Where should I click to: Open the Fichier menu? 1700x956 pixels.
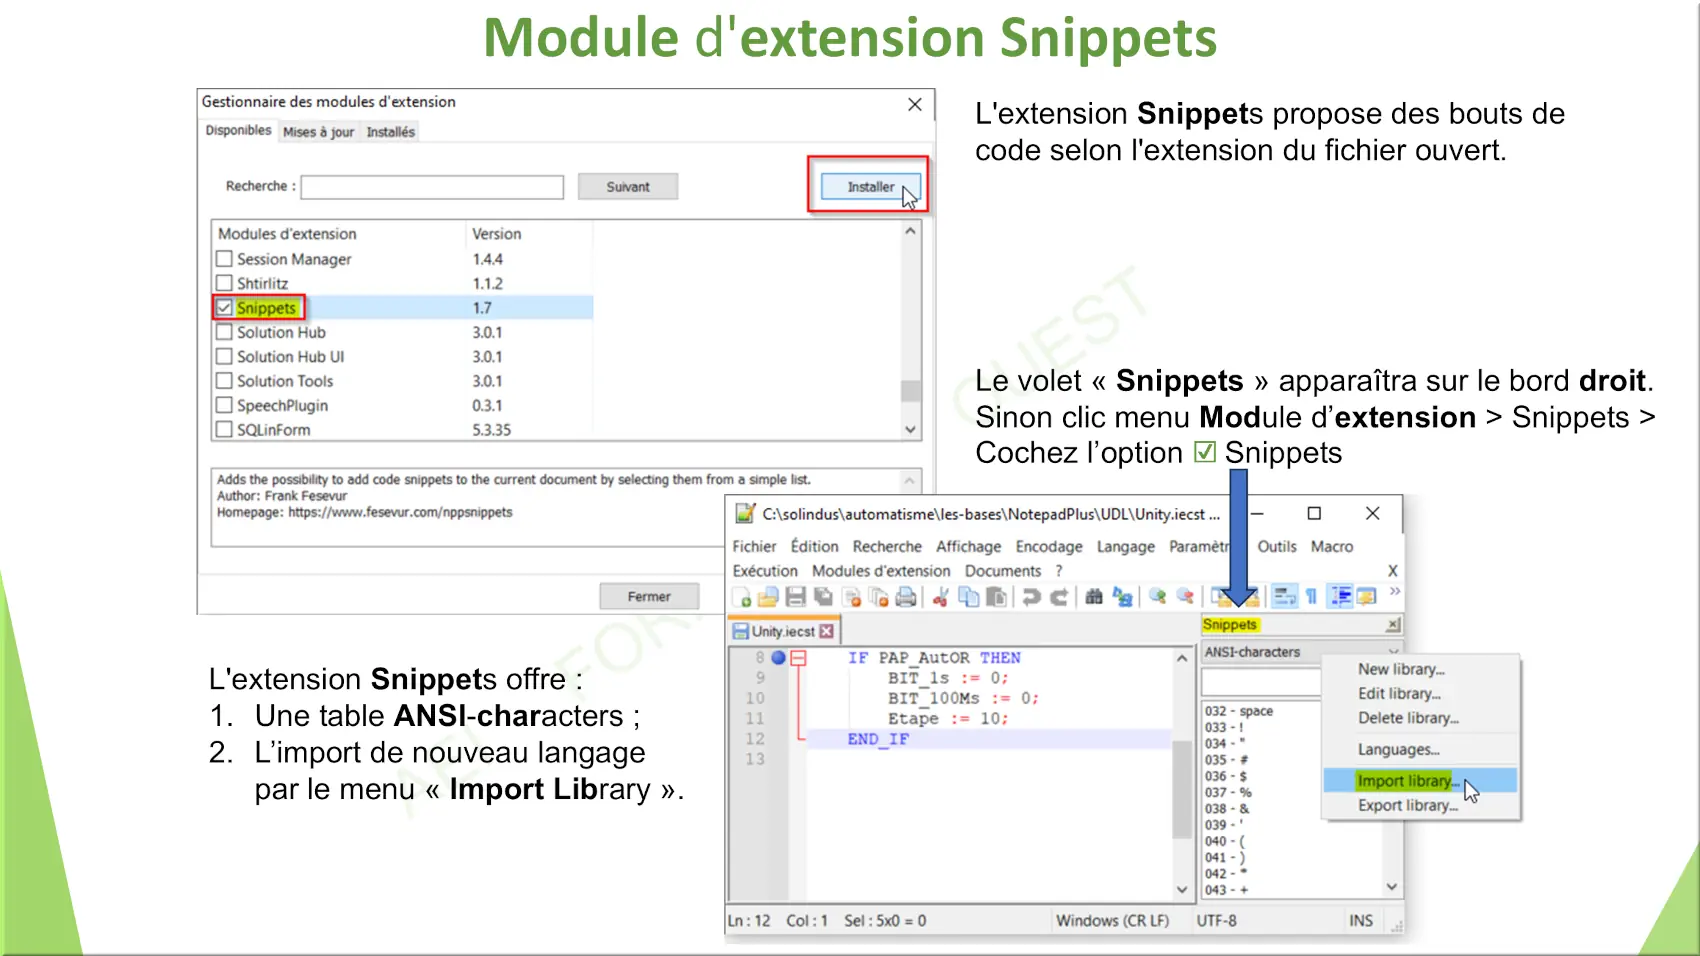coord(754,547)
